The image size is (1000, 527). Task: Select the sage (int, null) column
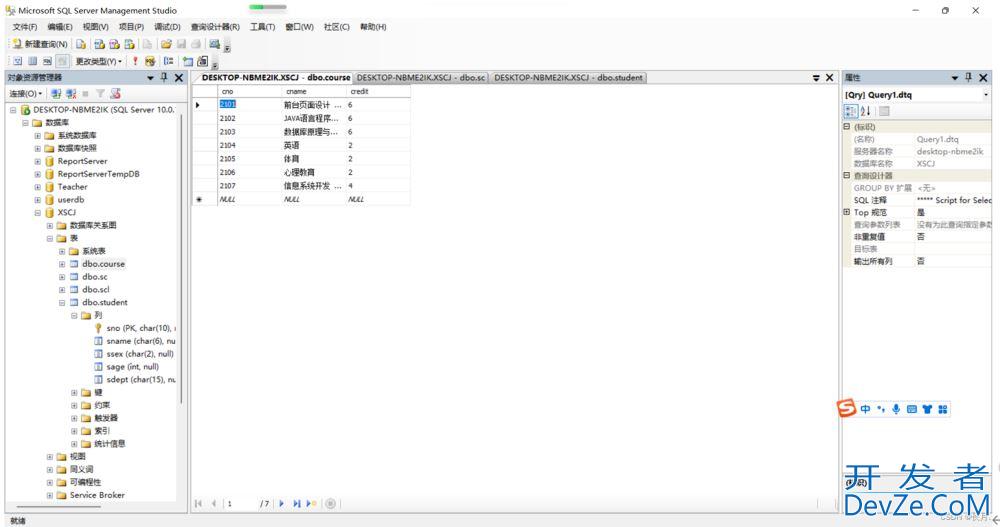tap(132, 367)
